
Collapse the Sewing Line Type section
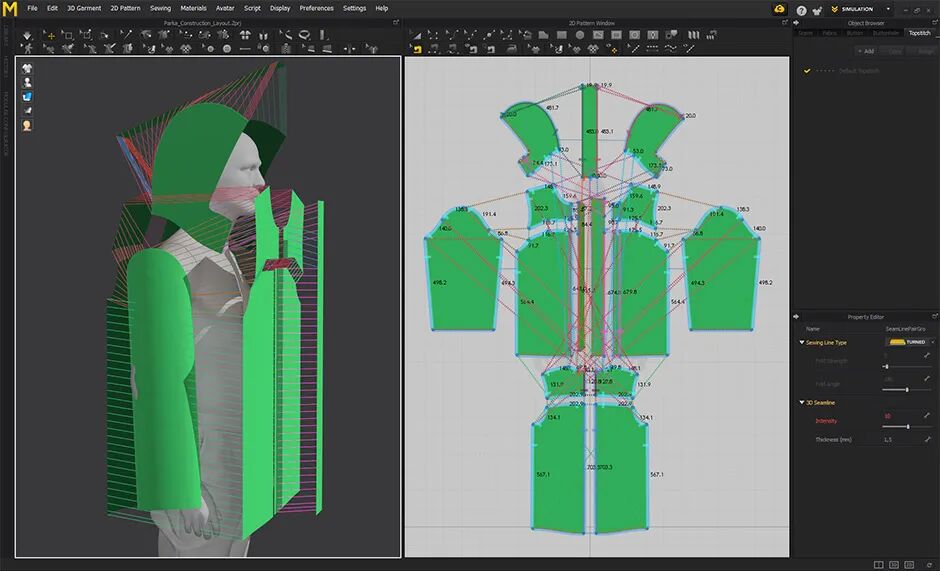point(802,342)
